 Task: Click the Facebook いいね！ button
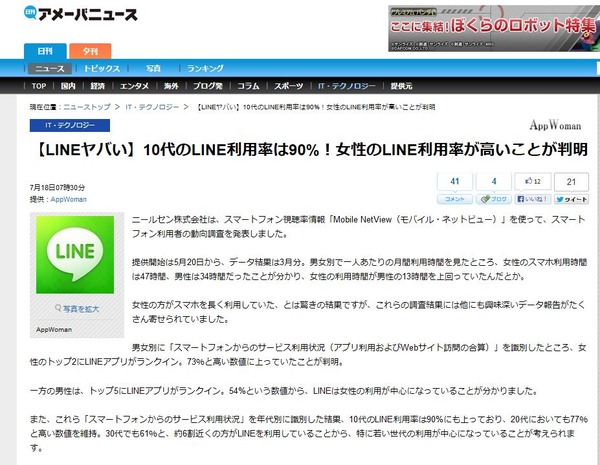pos(533,199)
